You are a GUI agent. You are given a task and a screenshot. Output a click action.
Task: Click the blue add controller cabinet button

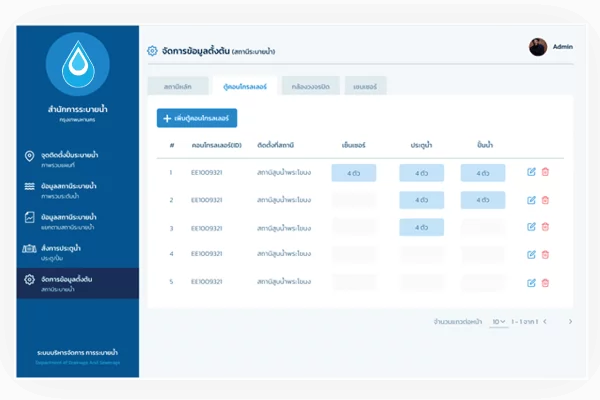point(197,118)
